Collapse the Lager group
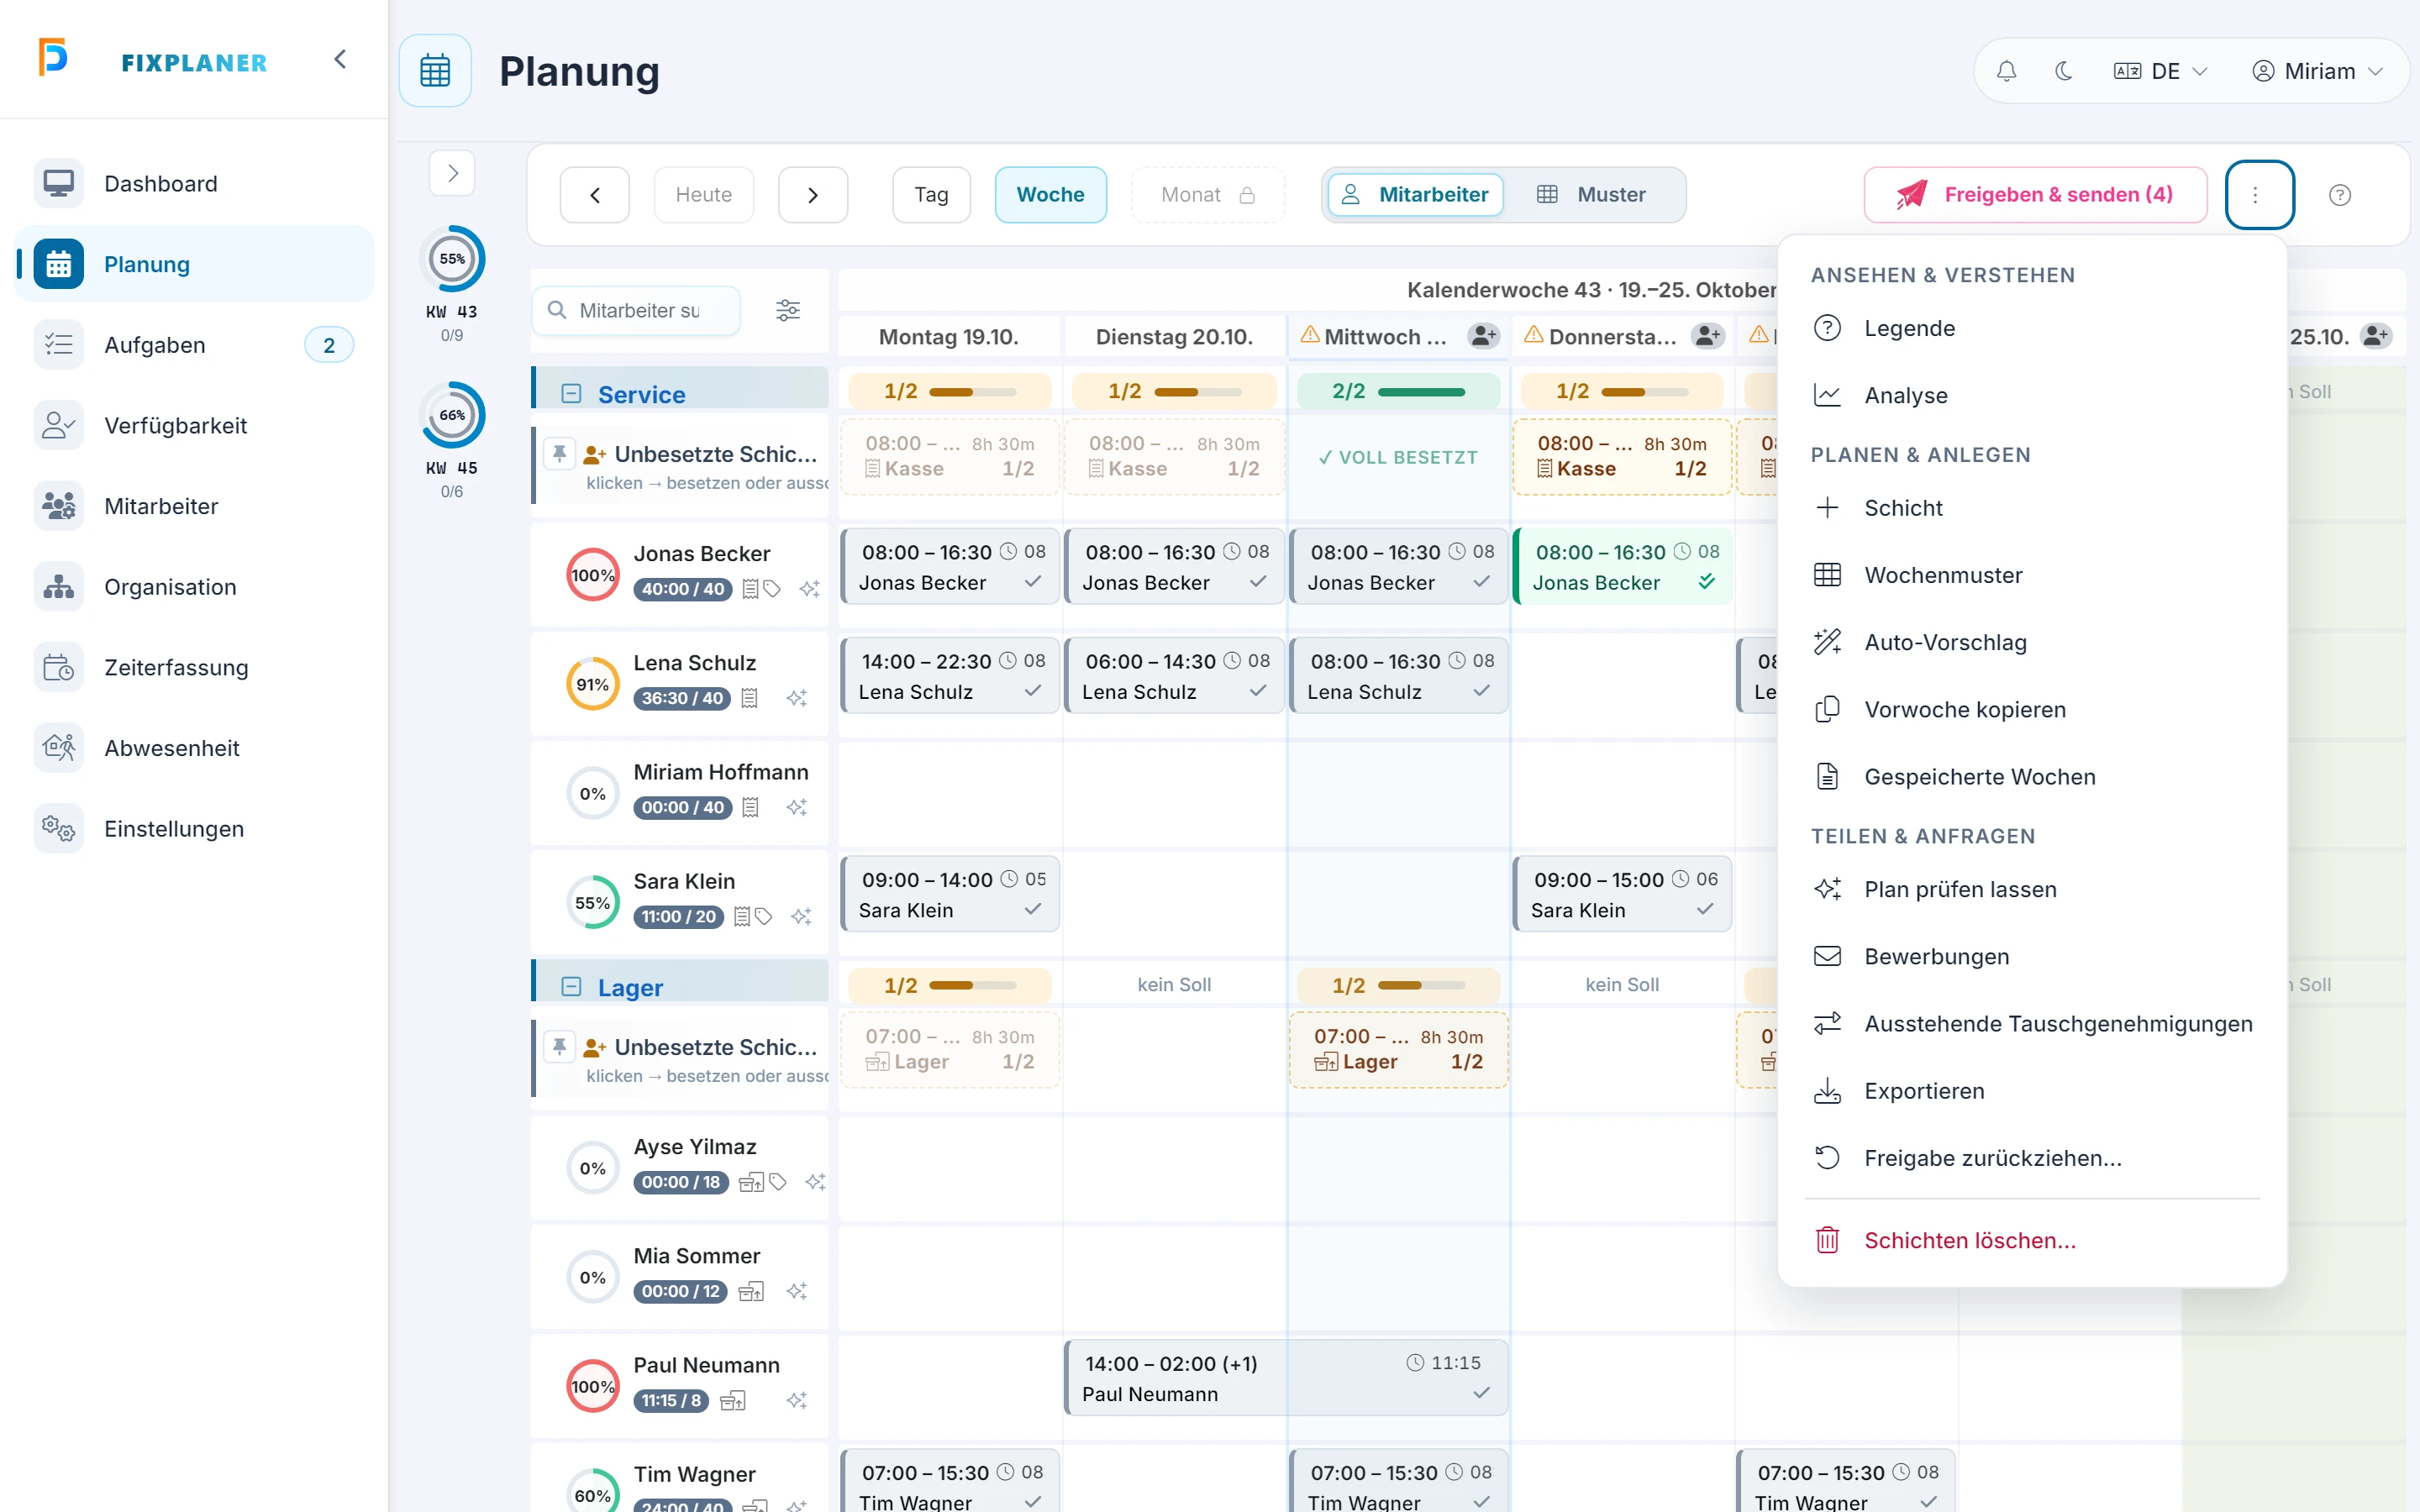Screen dimensions: 2420x1512 coord(571,987)
